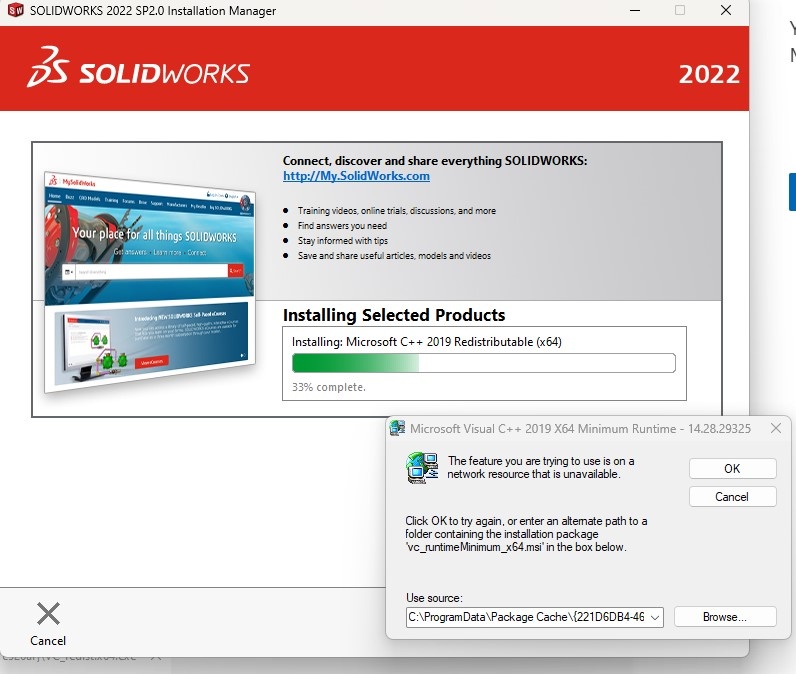Click the network resource icon in dialog
The width and height of the screenshot is (796, 674).
coord(422,468)
